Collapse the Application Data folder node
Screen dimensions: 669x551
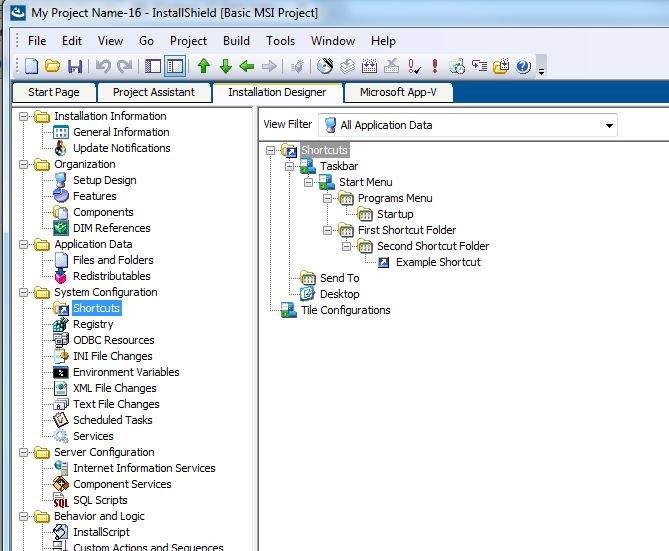[24, 244]
